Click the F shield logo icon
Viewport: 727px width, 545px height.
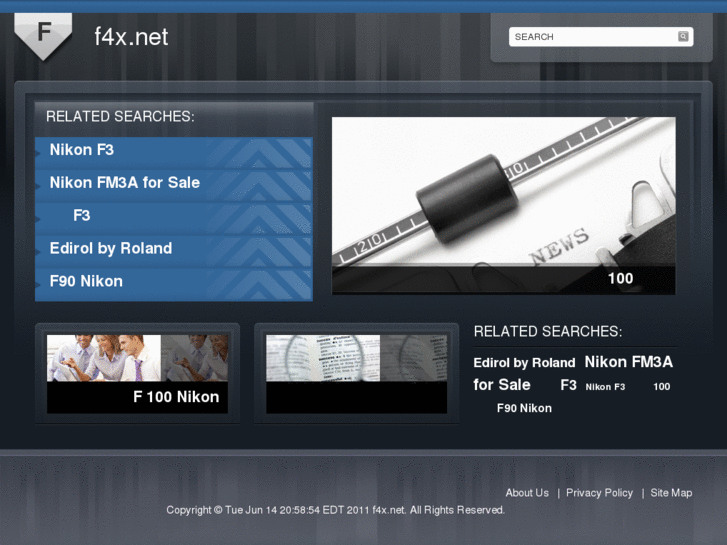pyautogui.click(x=43, y=36)
